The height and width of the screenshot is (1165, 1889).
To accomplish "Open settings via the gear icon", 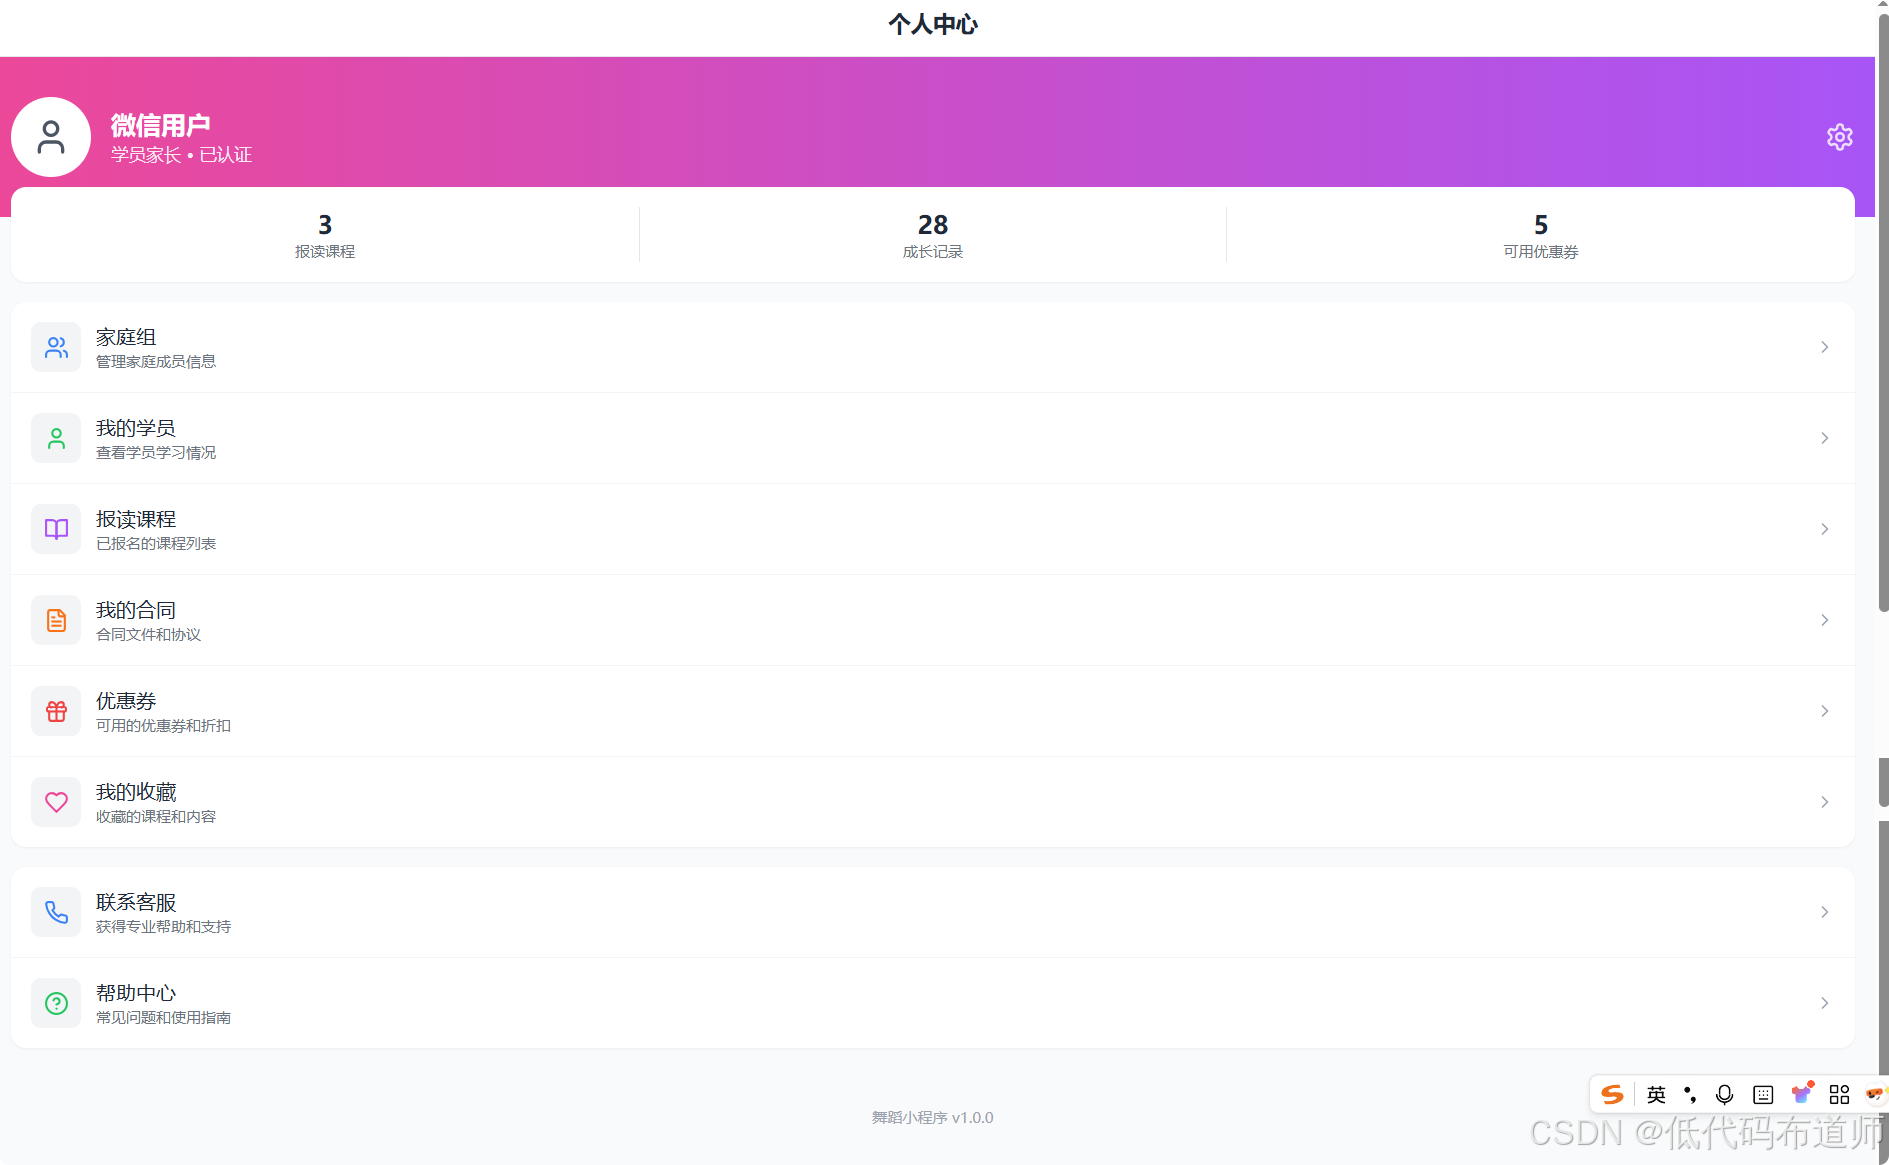I will point(1839,137).
